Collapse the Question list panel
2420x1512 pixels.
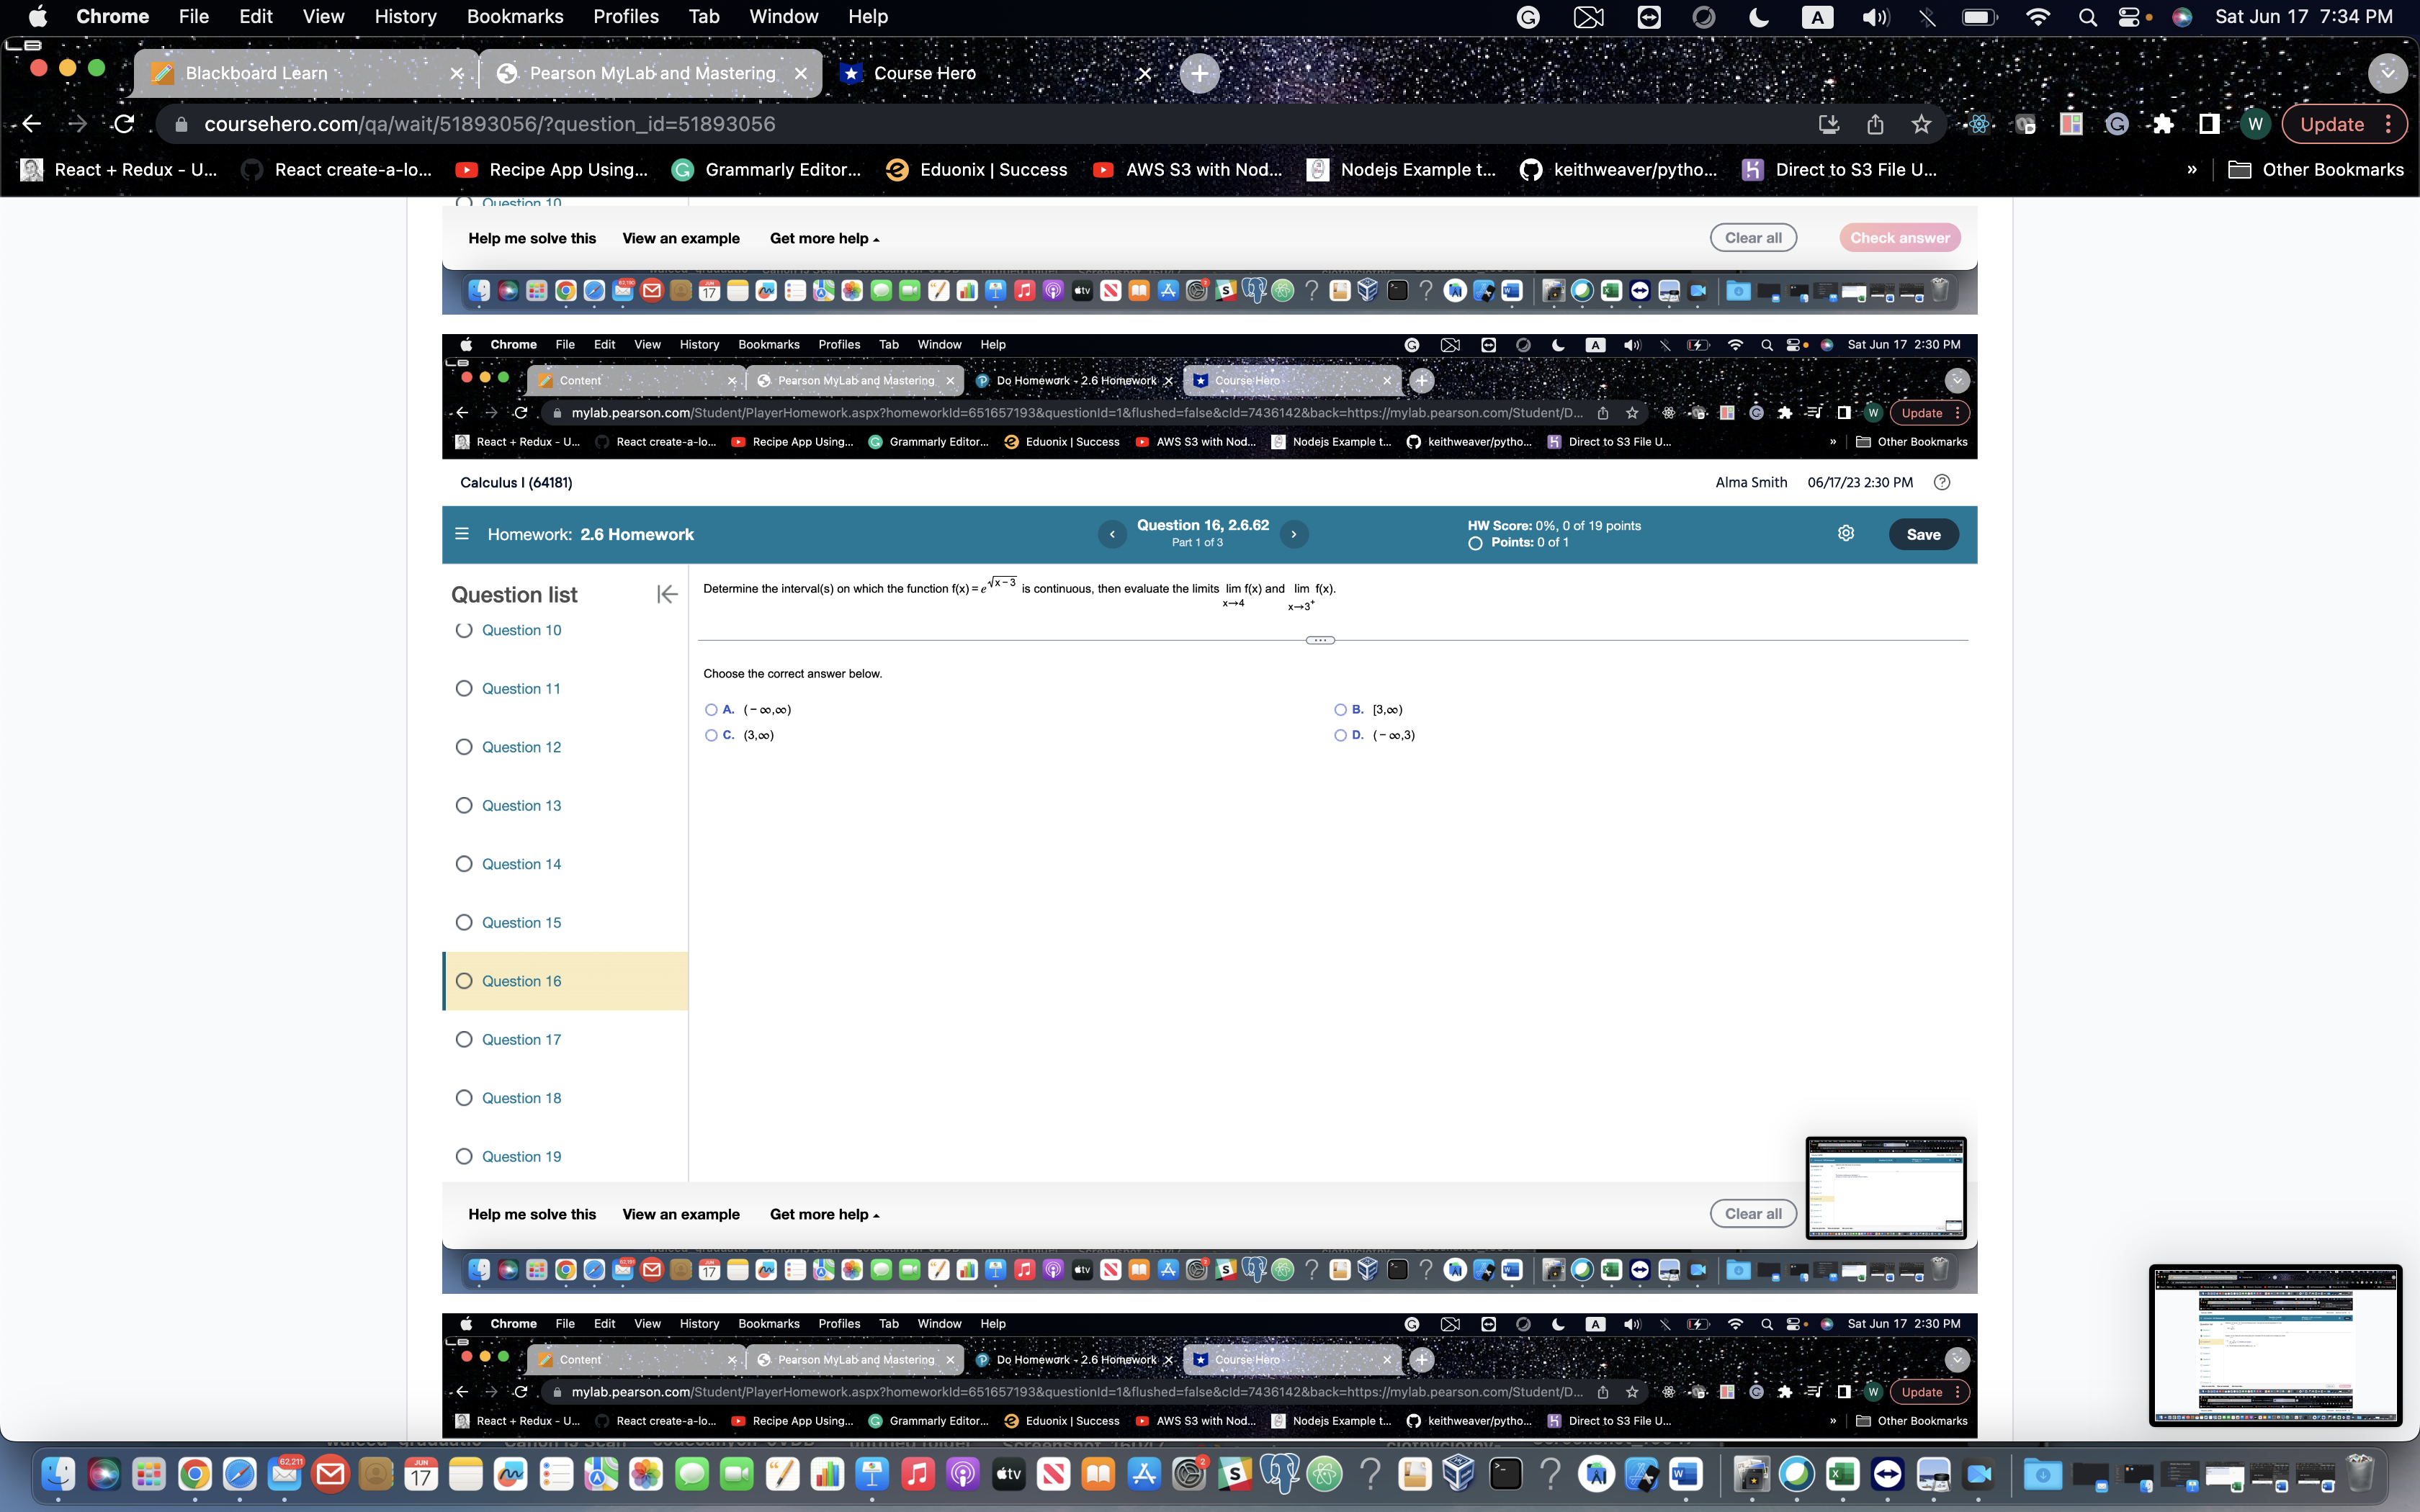pyautogui.click(x=667, y=595)
